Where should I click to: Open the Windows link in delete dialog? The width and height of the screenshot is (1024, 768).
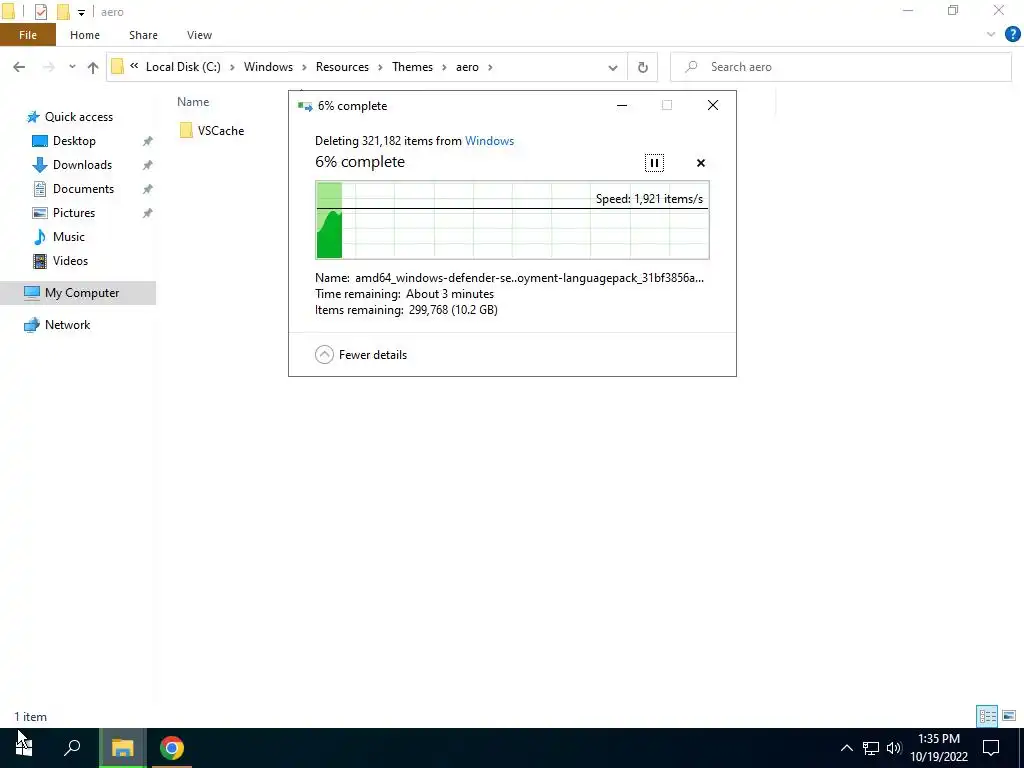point(489,140)
